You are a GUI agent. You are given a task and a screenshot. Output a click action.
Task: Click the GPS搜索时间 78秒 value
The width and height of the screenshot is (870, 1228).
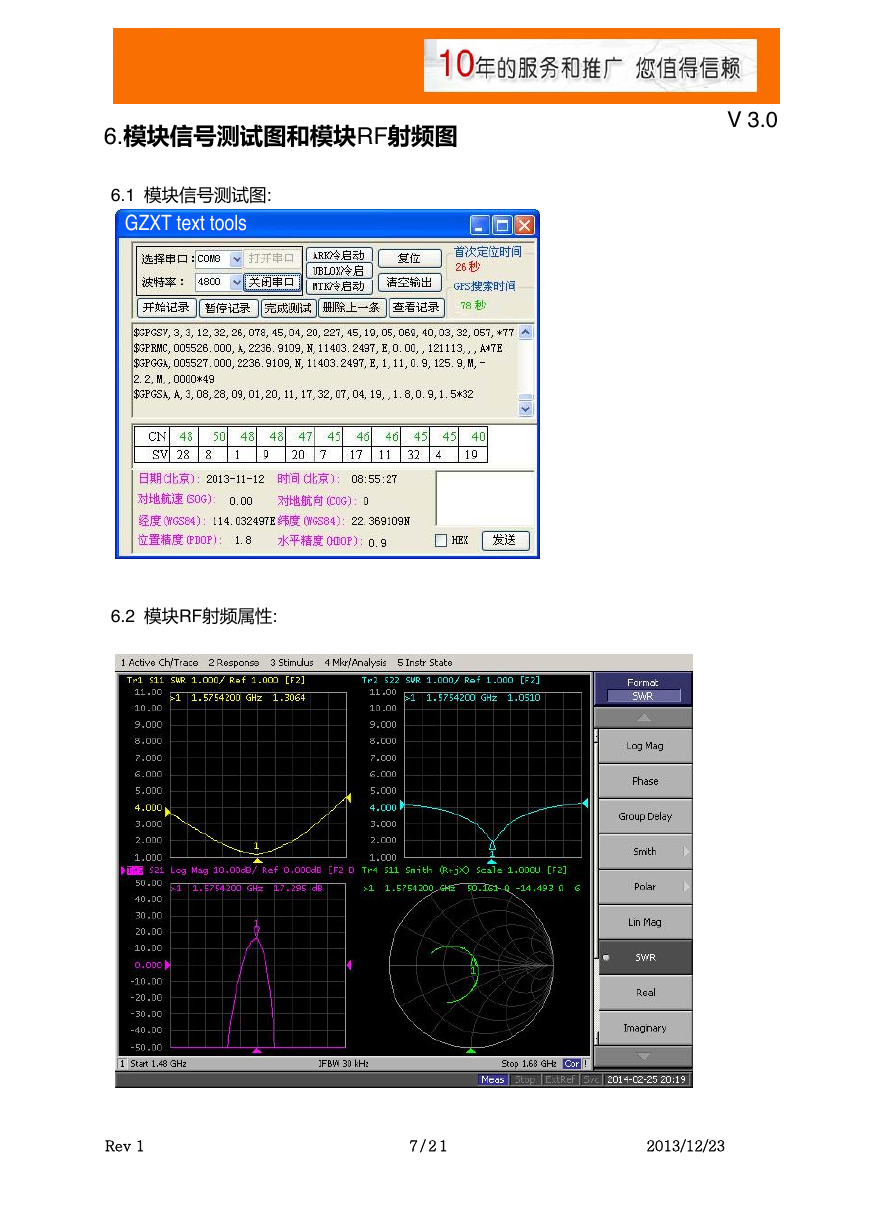click(x=473, y=305)
